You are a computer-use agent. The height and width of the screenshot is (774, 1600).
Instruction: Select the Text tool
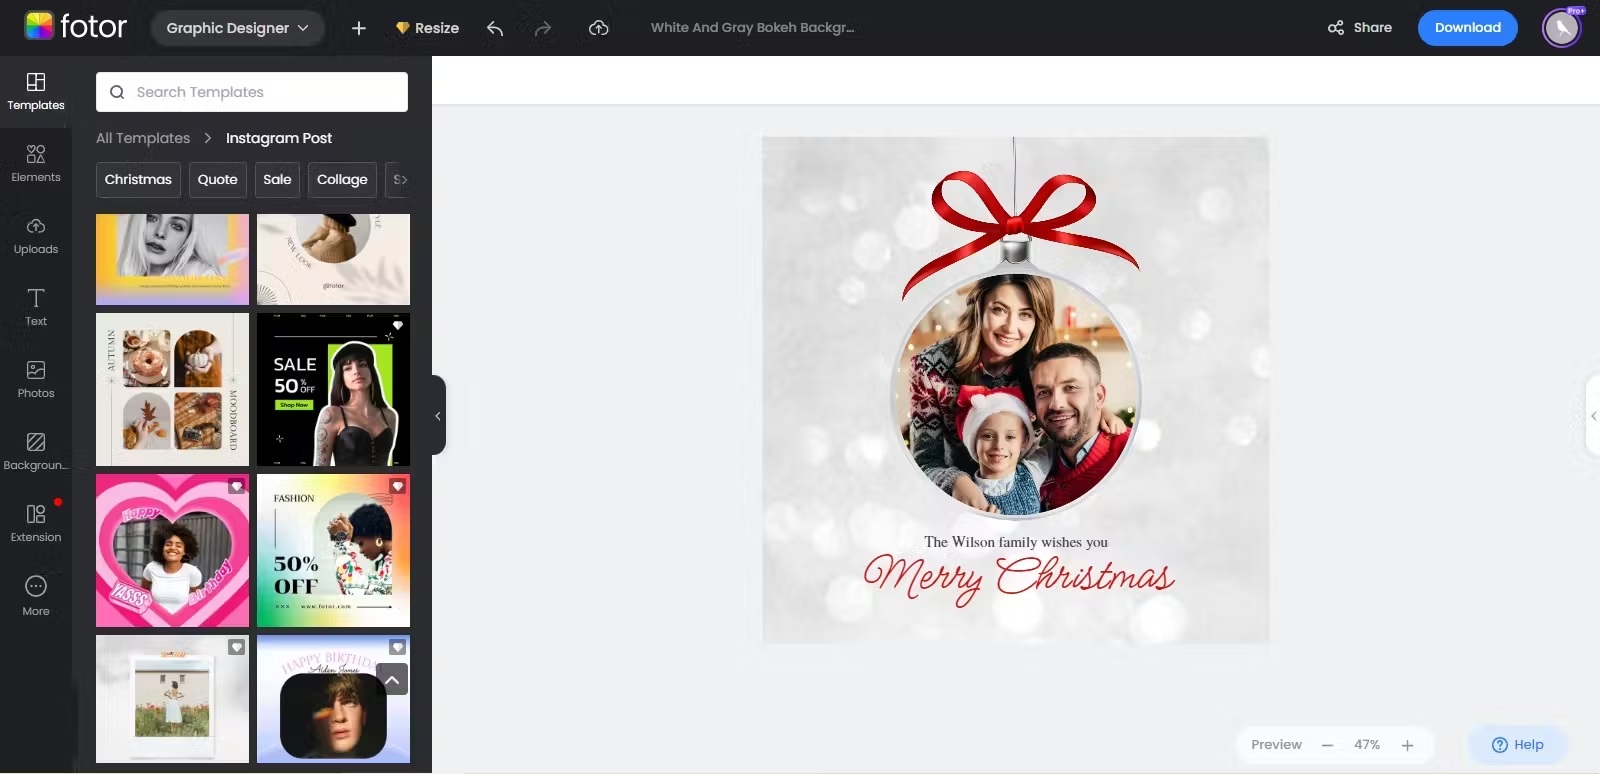click(36, 308)
